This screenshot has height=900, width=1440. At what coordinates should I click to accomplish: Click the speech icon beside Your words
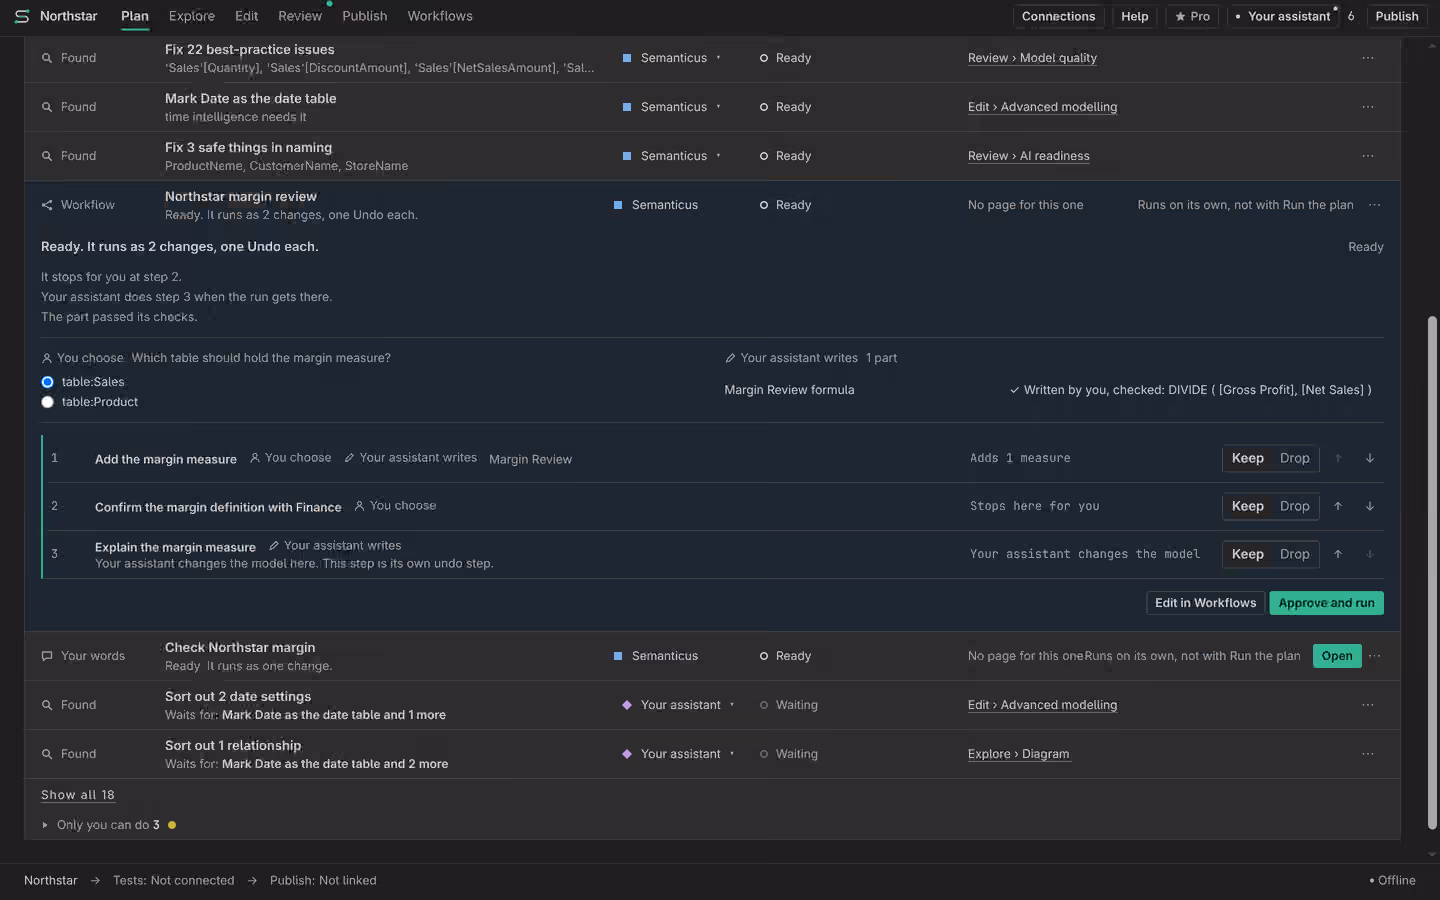[x=47, y=656]
